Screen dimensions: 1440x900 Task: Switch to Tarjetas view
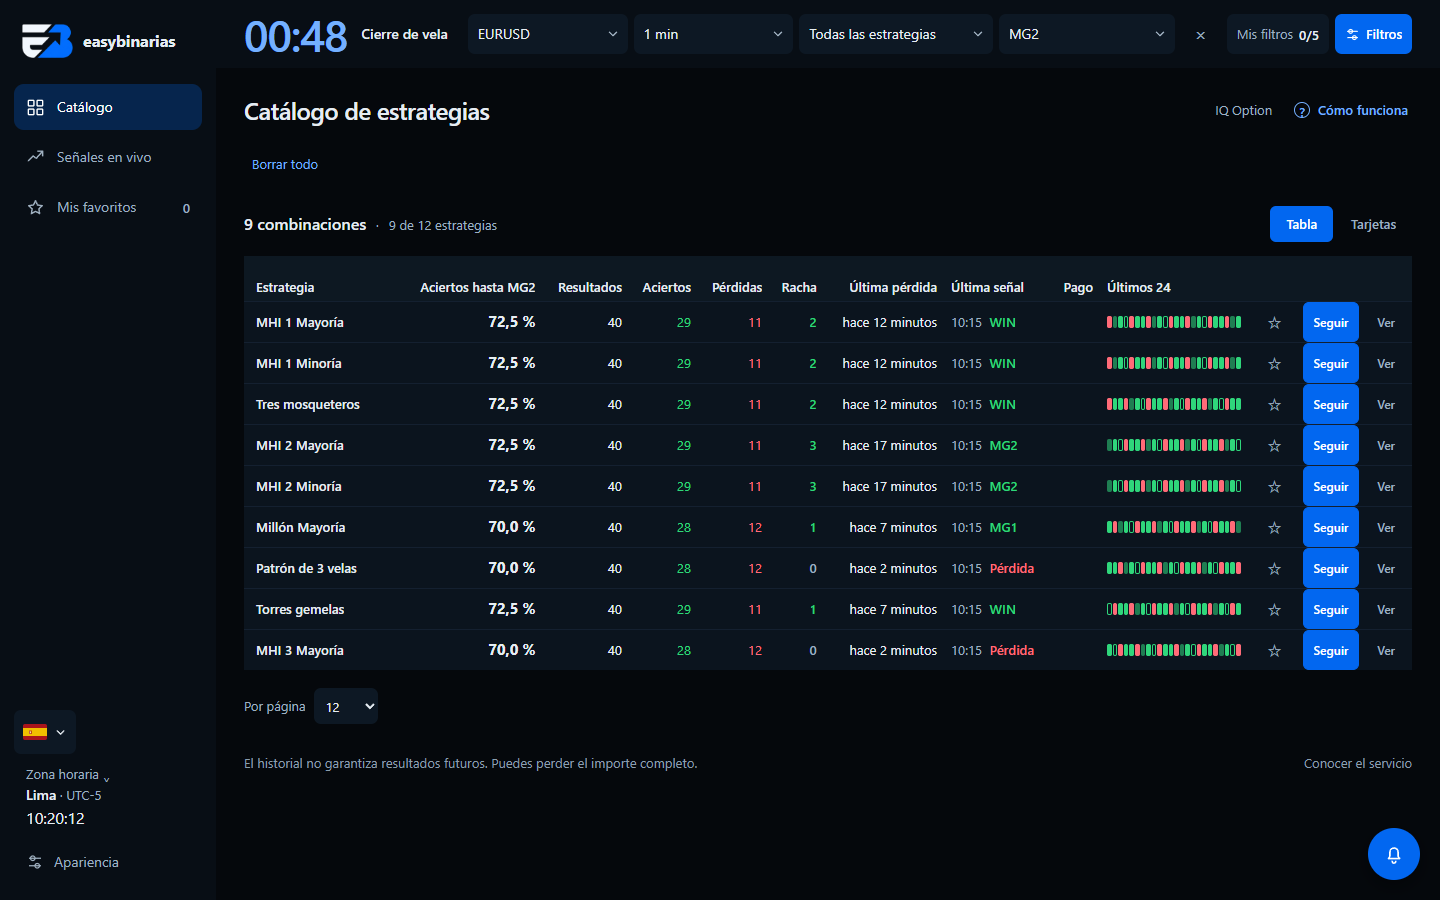tap(1373, 224)
